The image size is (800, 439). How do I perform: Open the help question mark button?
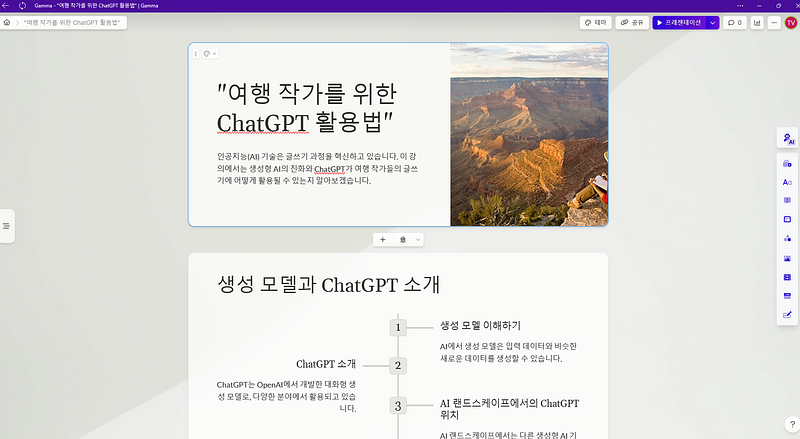pyautogui.click(x=792, y=424)
